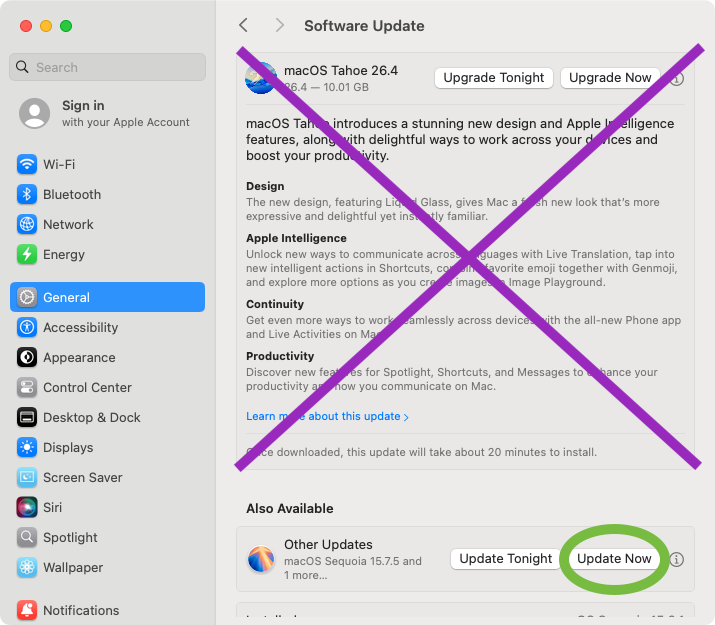Click Upgrade Now button

click(610, 78)
